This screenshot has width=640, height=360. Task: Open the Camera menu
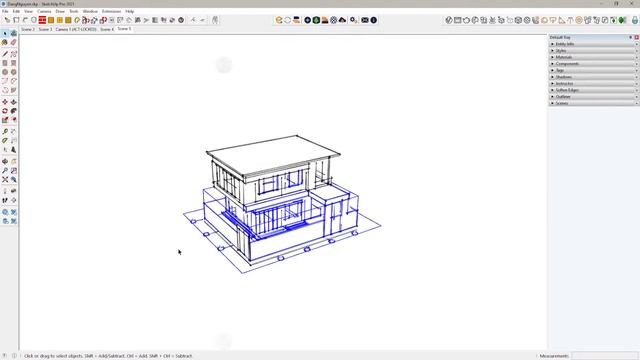[44, 11]
